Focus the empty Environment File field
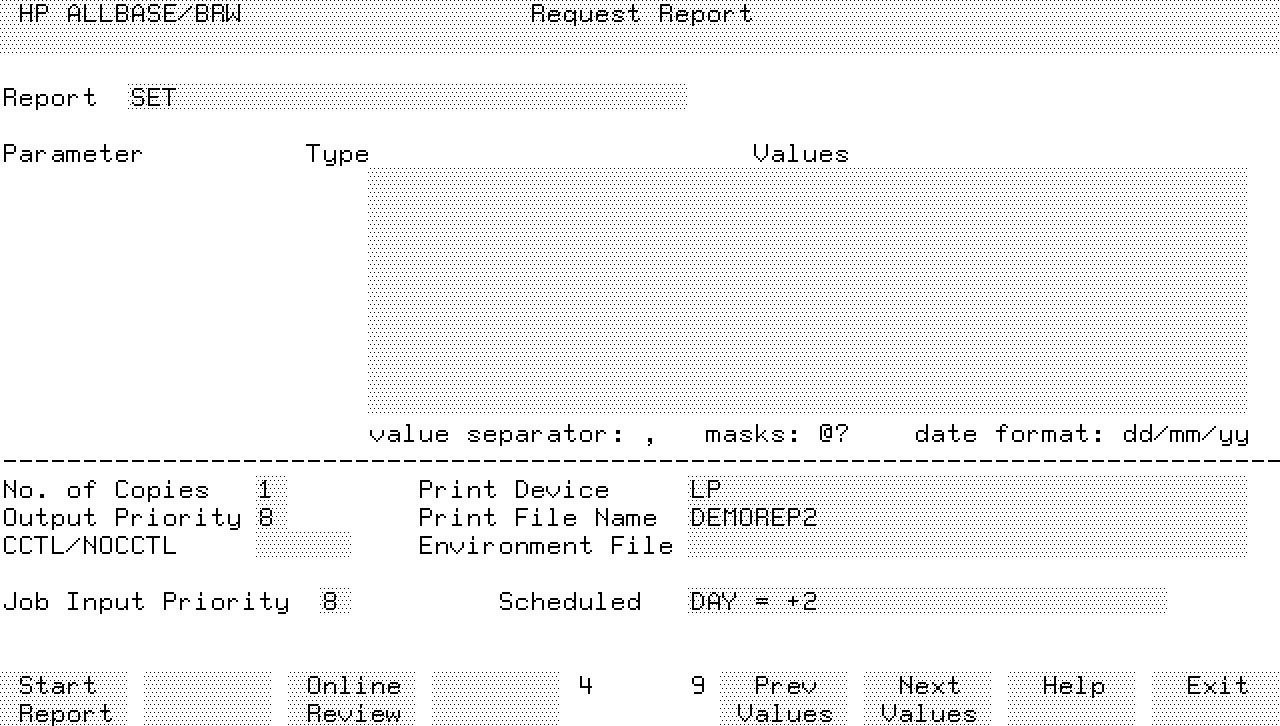The height and width of the screenshot is (726, 1280). coord(966,546)
